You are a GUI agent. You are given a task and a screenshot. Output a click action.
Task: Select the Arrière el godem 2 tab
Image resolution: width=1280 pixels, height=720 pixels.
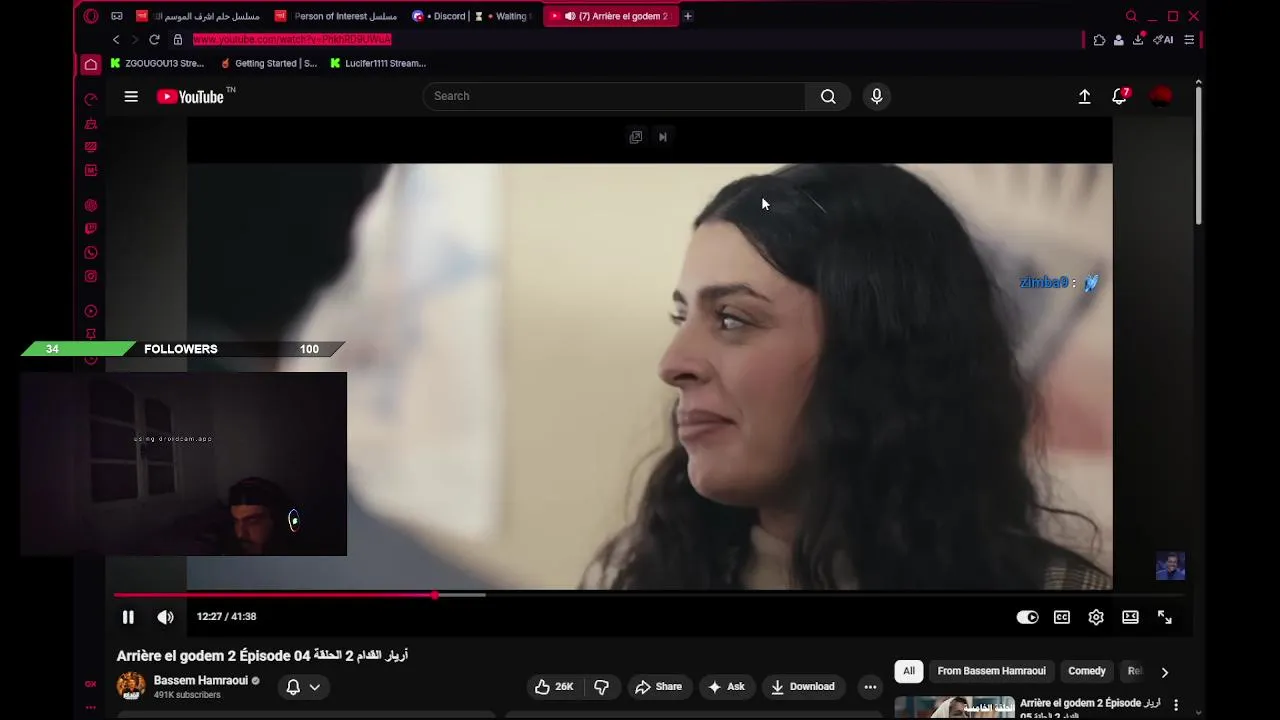click(609, 16)
